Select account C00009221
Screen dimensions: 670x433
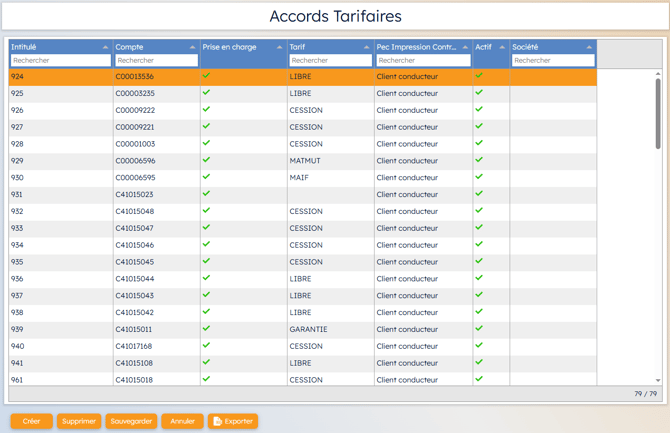pyautogui.click(x=135, y=127)
